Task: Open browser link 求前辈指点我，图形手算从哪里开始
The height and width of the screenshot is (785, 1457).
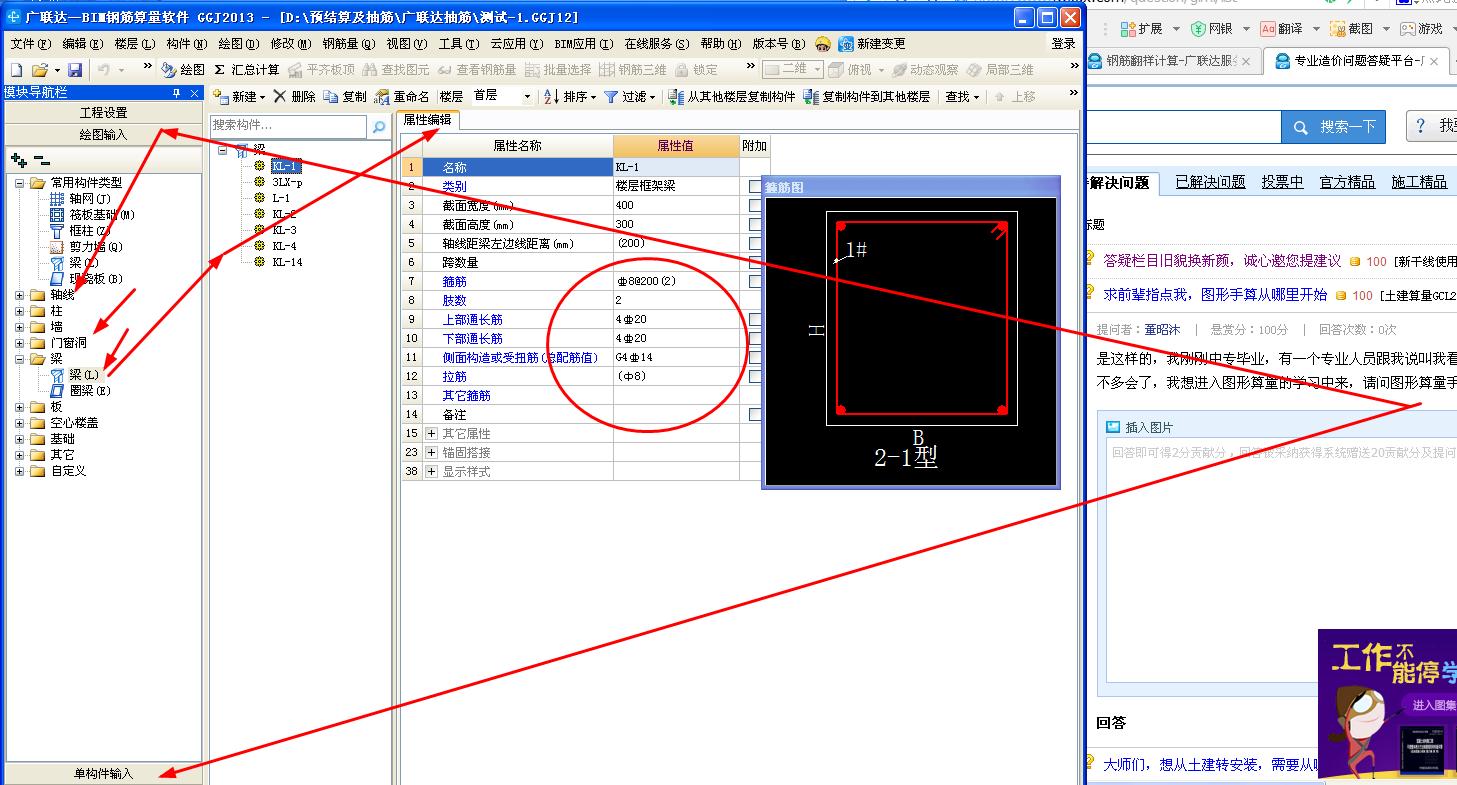Action: (1215, 295)
